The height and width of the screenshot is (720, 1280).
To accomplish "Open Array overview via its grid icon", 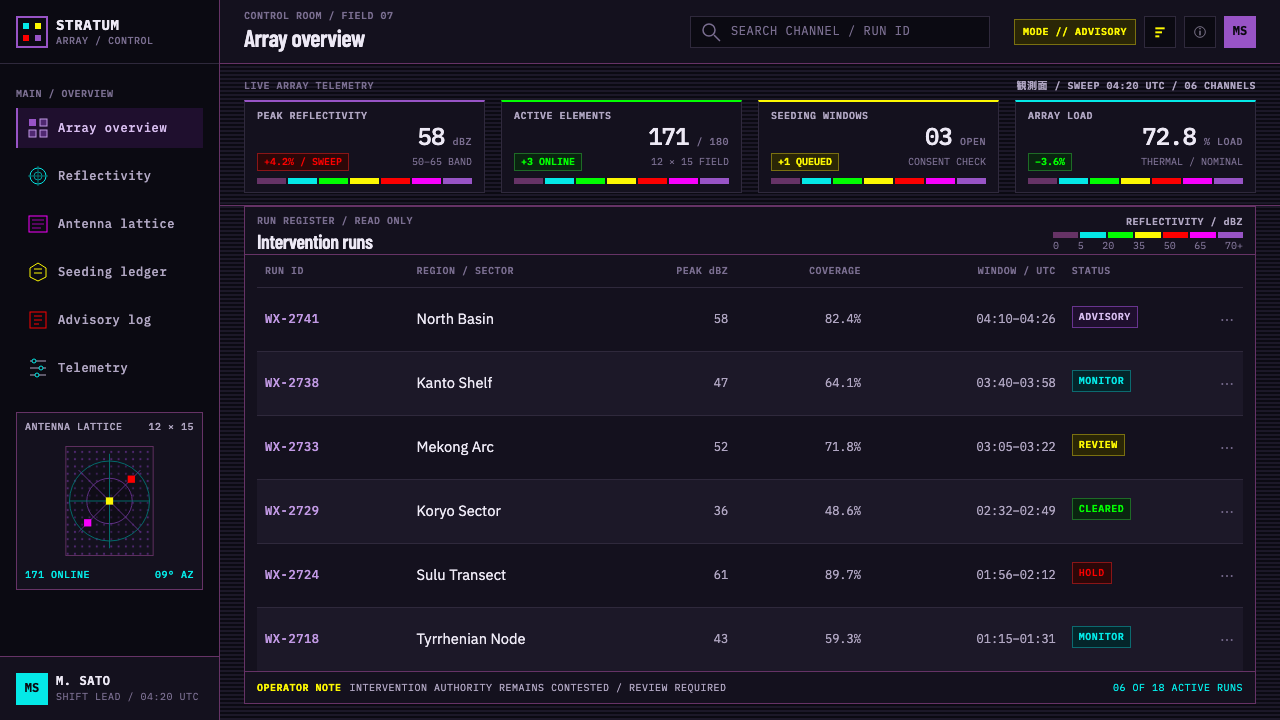I will point(38,128).
